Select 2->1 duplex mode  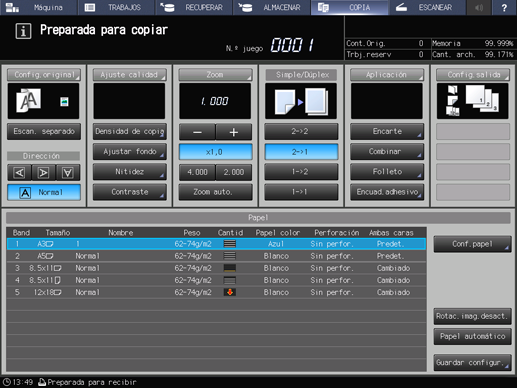coord(301,152)
